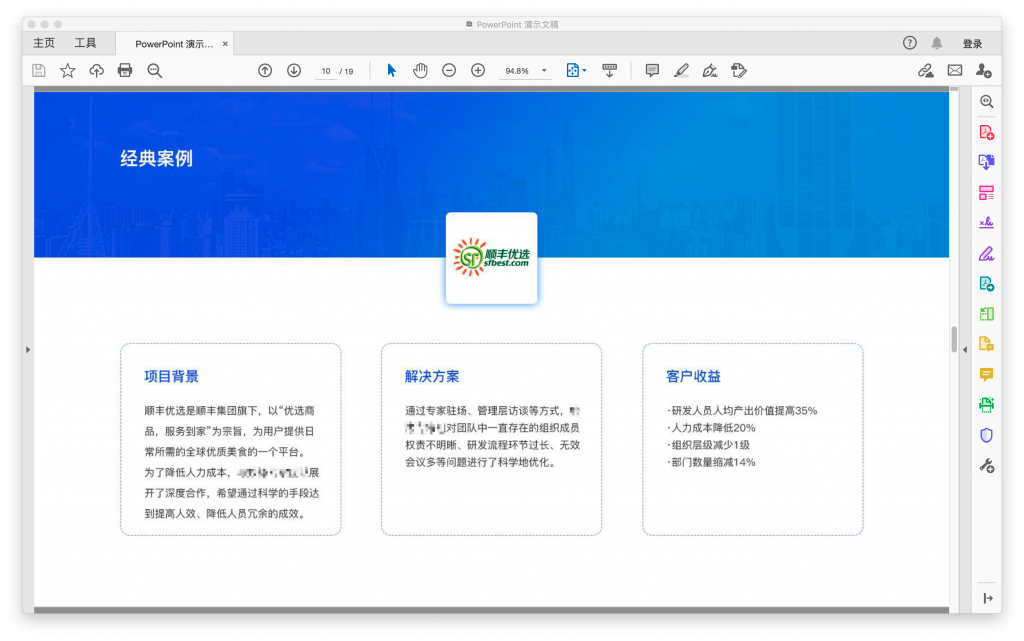This screenshot has height=641, width=1024.
Task: Open the Fill & Sign sidebar tool
Action: point(987,253)
